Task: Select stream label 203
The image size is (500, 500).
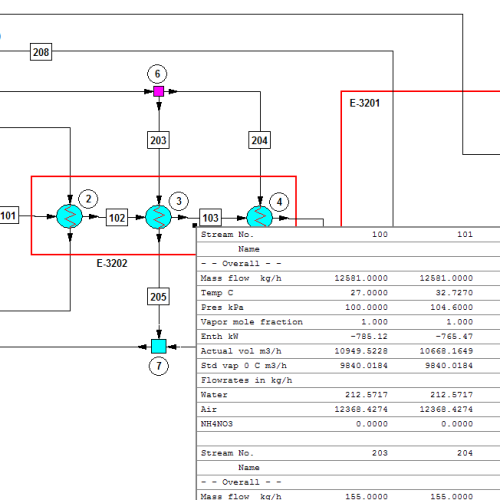Action: click(158, 140)
